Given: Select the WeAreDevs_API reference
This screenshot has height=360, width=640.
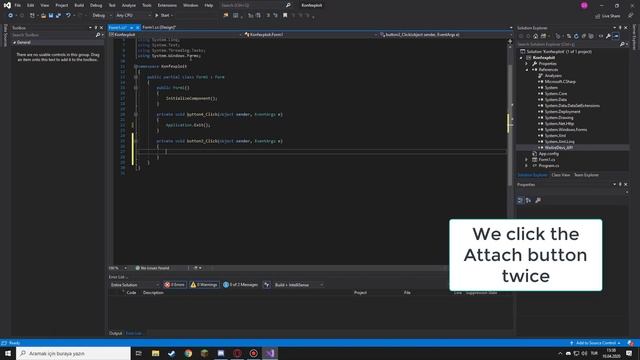Looking at the screenshot, I should (x=558, y=148).
